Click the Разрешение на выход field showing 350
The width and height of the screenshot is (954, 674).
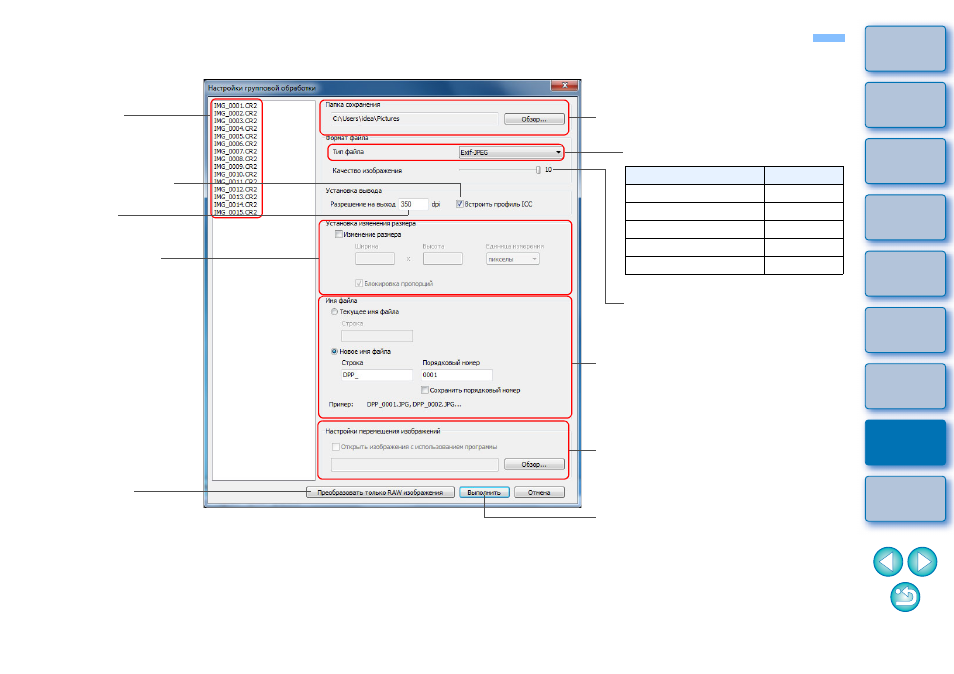(x=413, y=204)
